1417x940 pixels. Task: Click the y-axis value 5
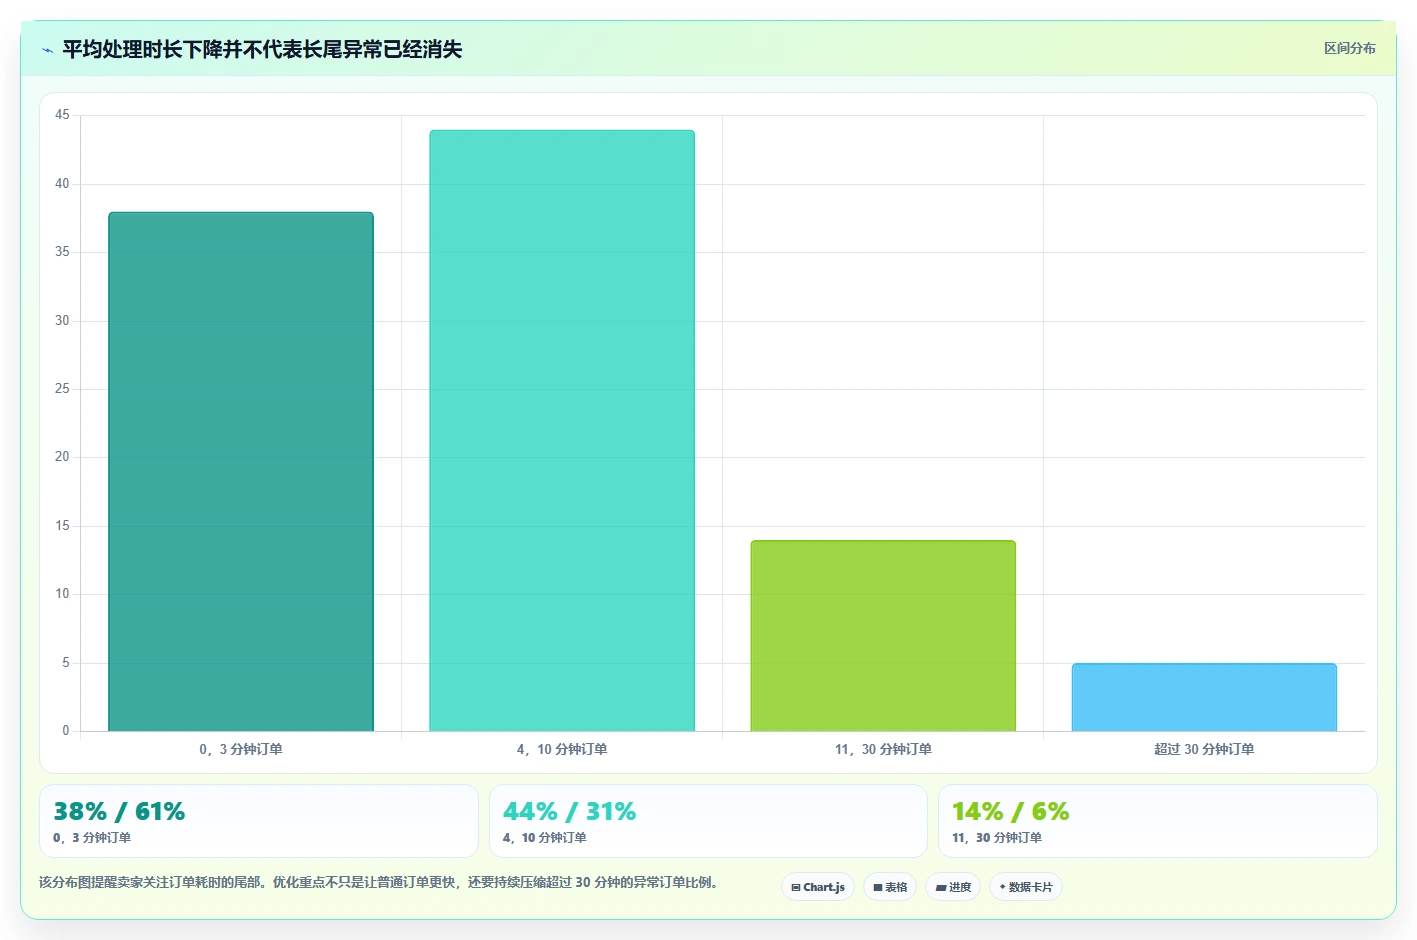66,663
